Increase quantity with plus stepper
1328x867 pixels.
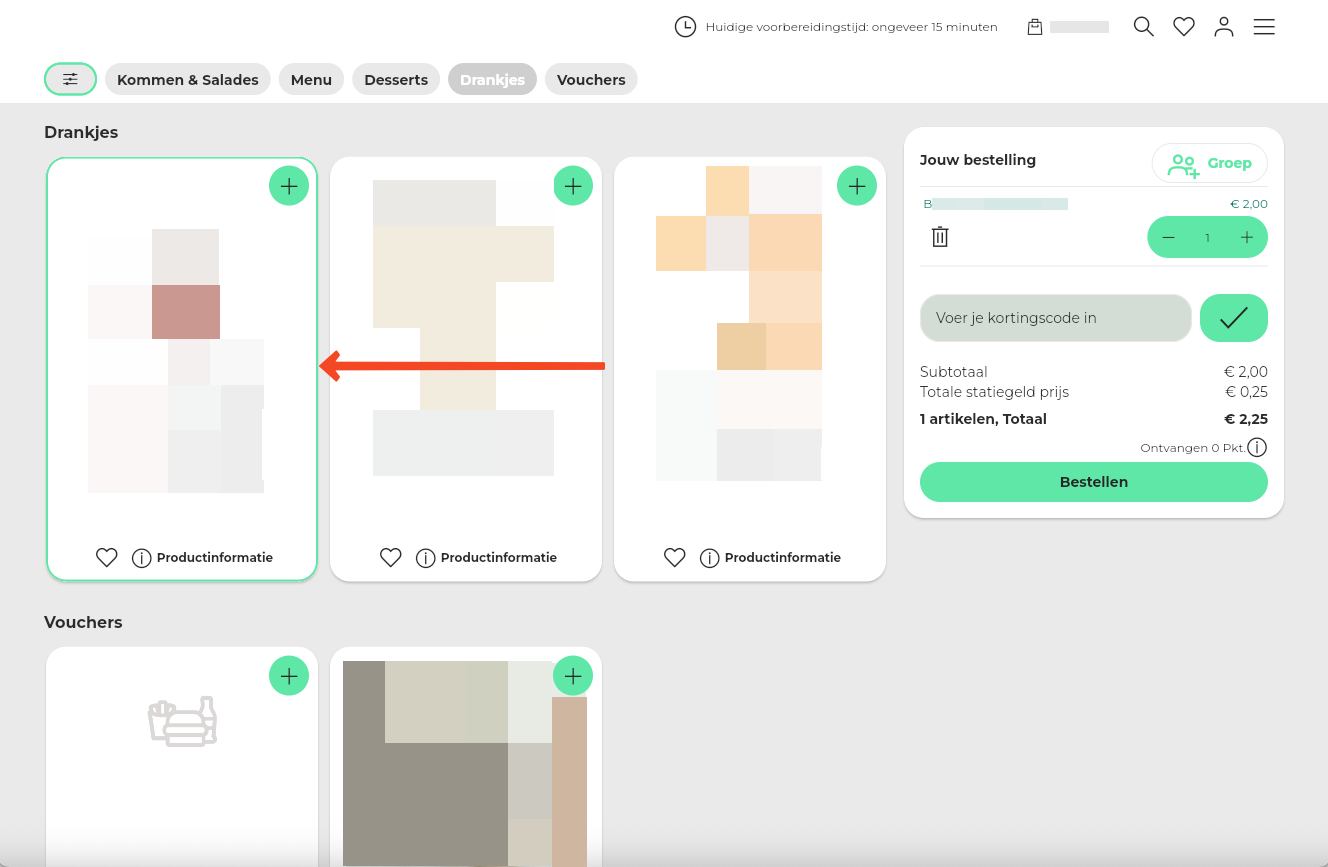(1246, 238)
